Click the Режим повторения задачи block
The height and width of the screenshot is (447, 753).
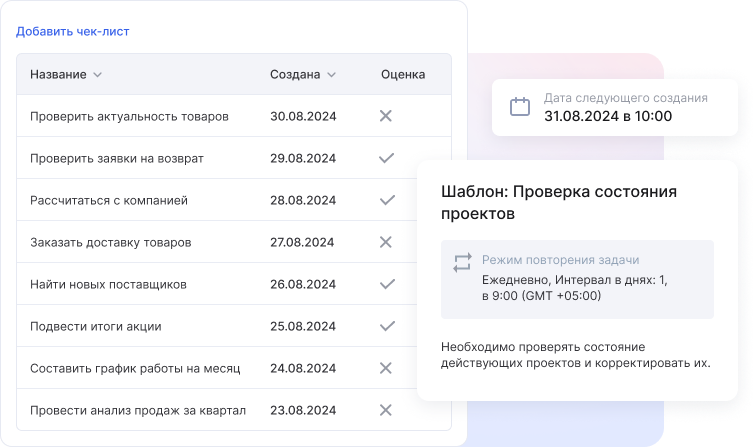click(577, 279)
